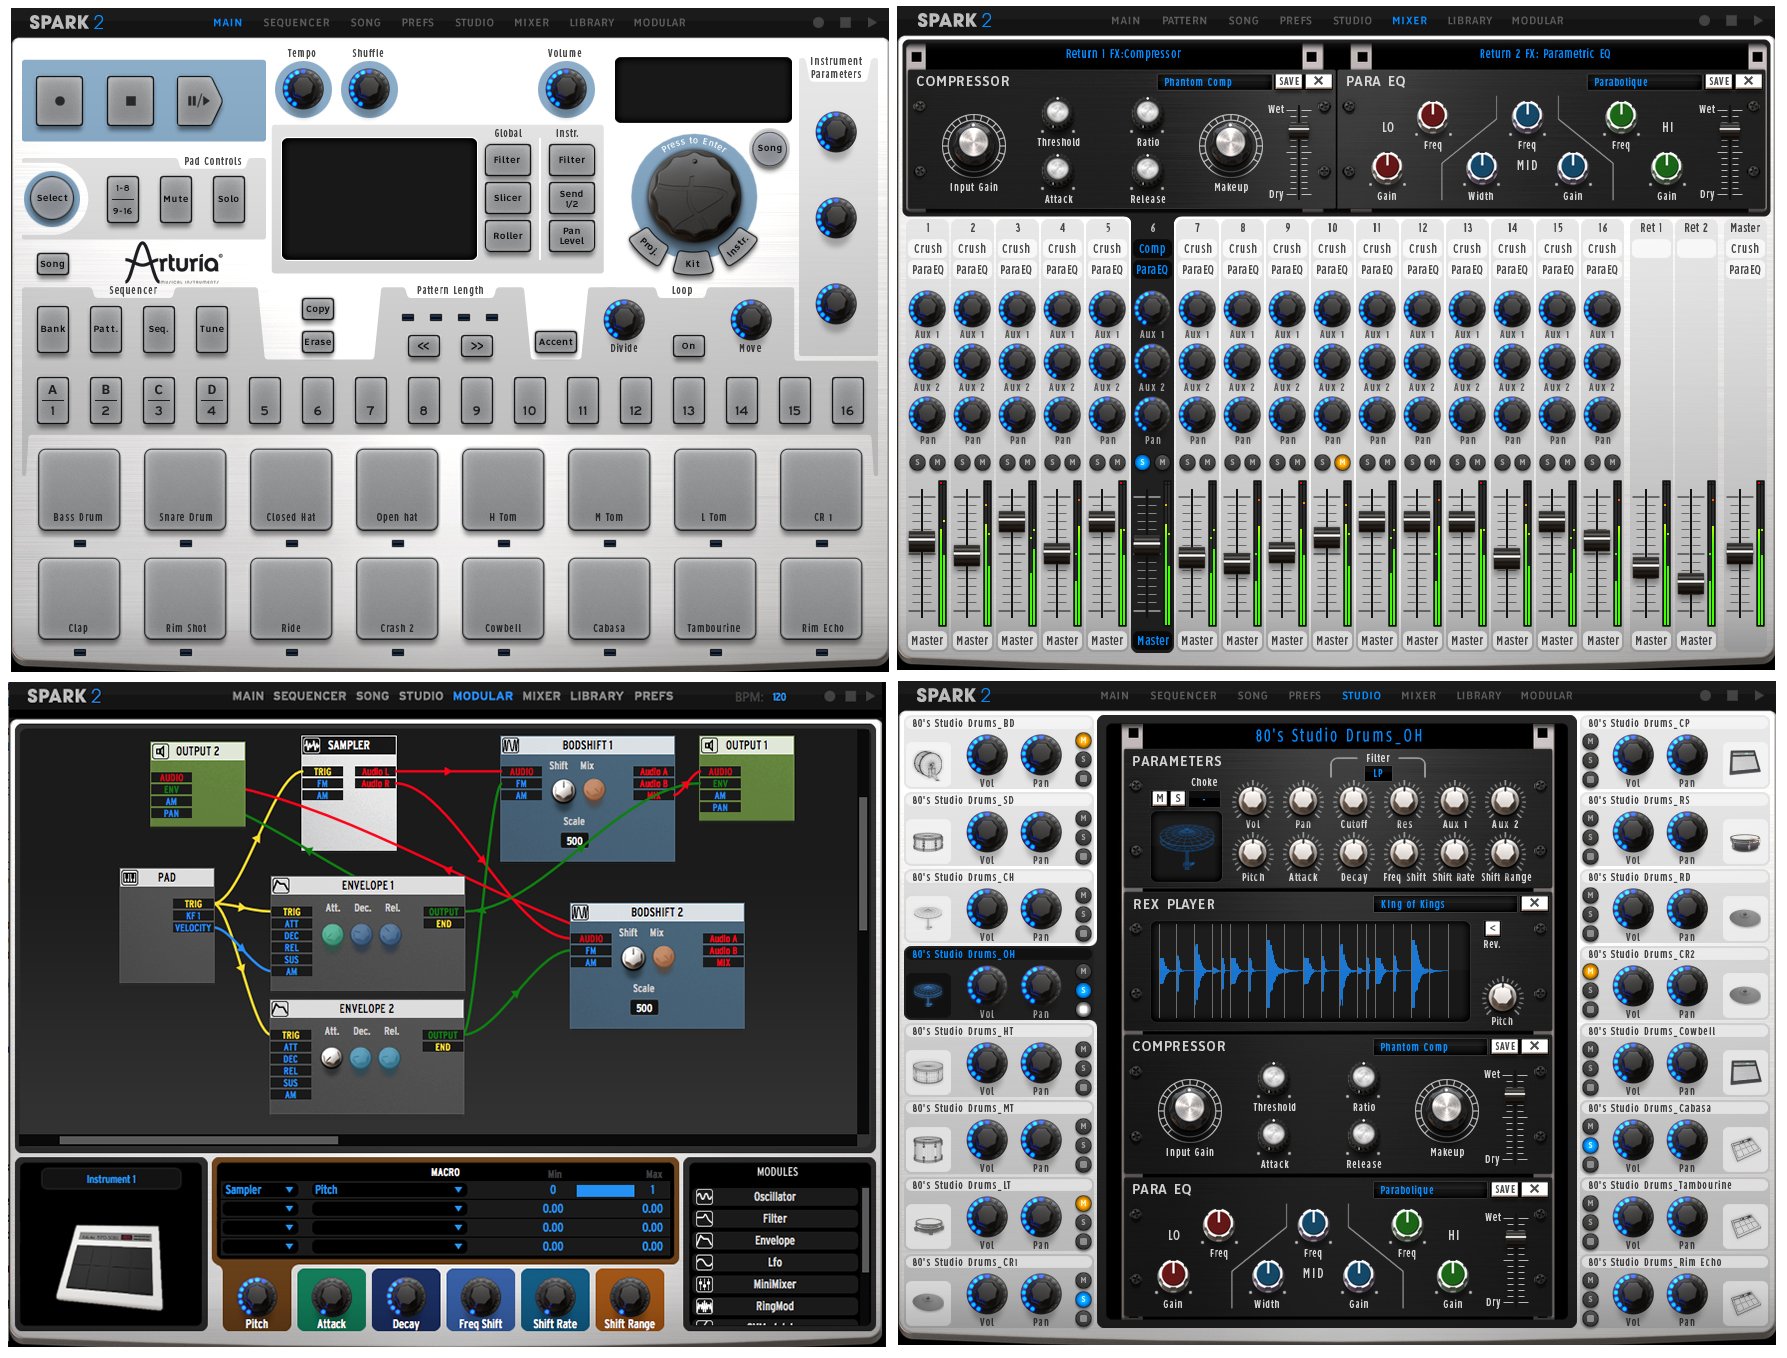Click the 80's Studio Drums_SD snare thumbnail
This screenshot has width=1787, height=1358.
[928, 841]
